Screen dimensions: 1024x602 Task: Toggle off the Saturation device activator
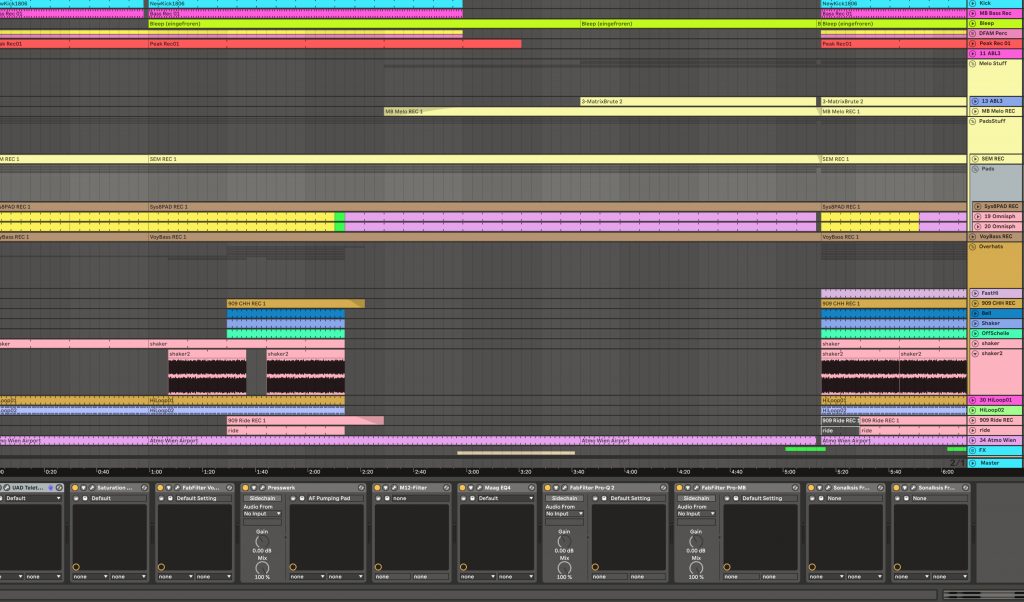(73, 487)
